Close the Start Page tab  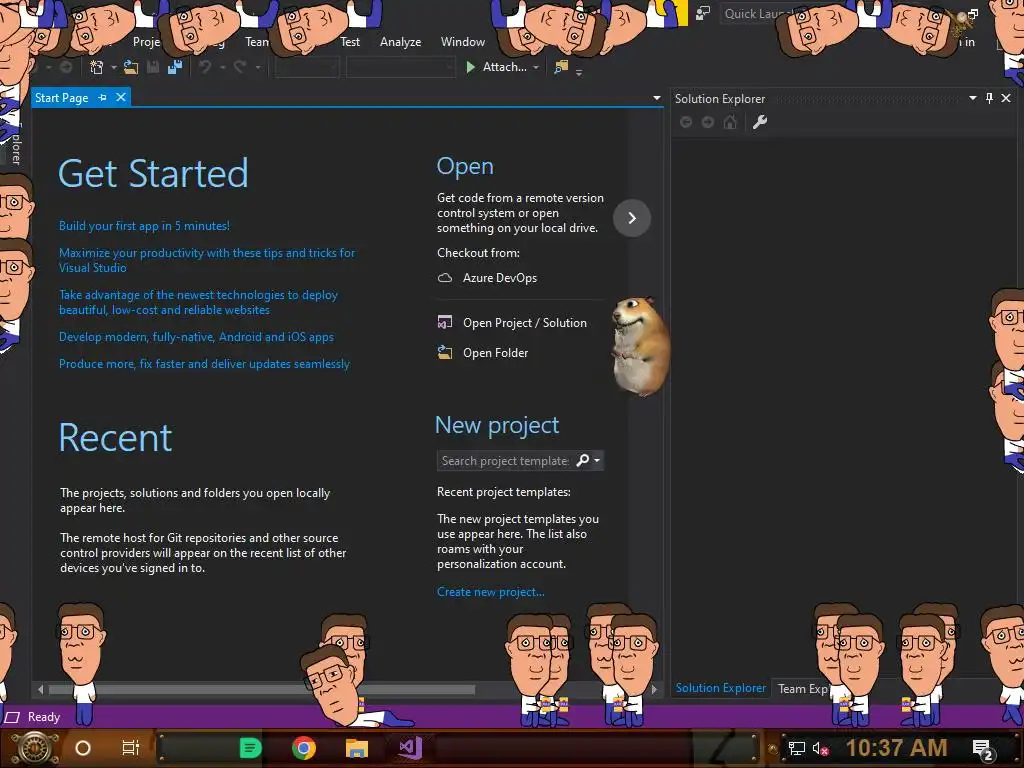121,97
